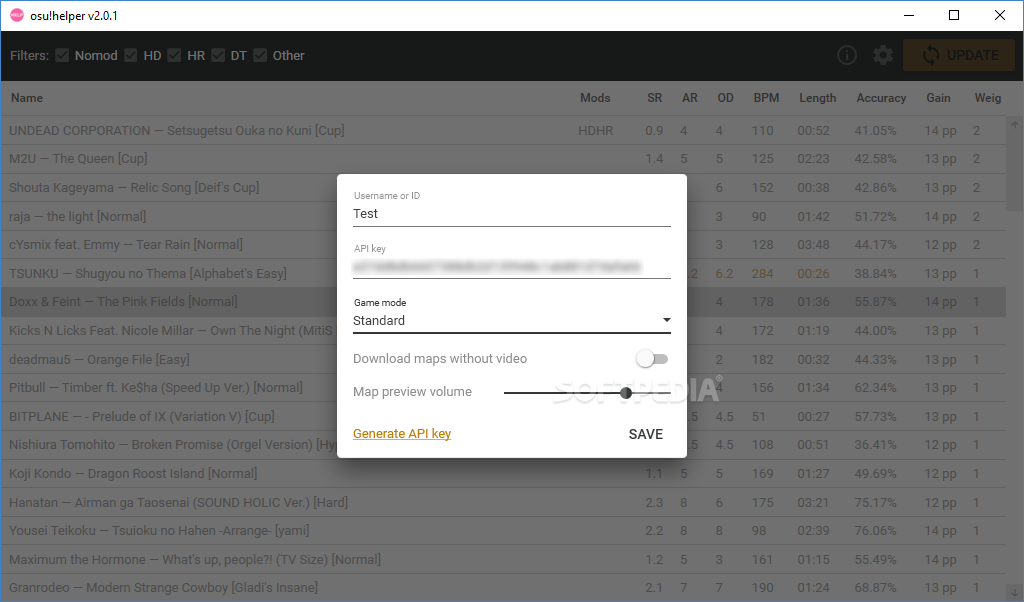Sort by the AR column header

point(690,98)
